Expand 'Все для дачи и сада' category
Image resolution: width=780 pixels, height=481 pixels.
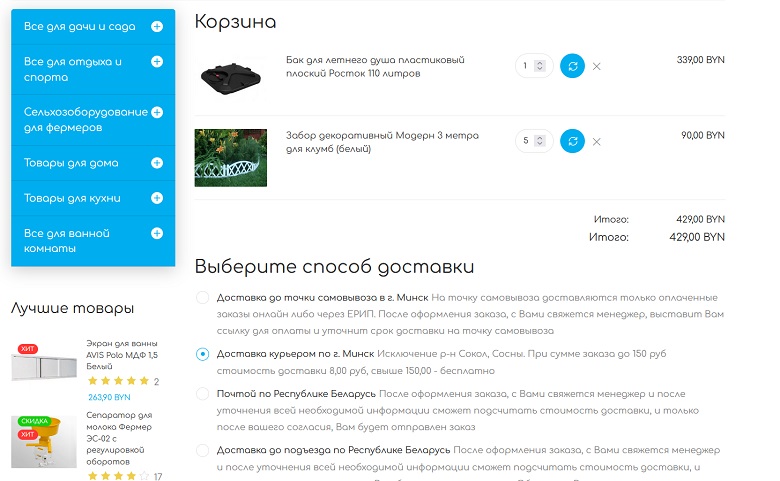(x=157, y=26)
